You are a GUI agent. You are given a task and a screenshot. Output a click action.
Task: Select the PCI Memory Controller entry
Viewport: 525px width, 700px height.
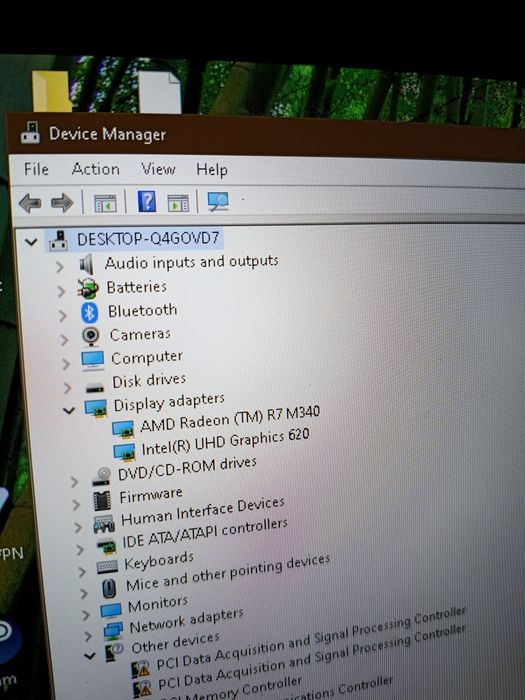pos(231,689)
